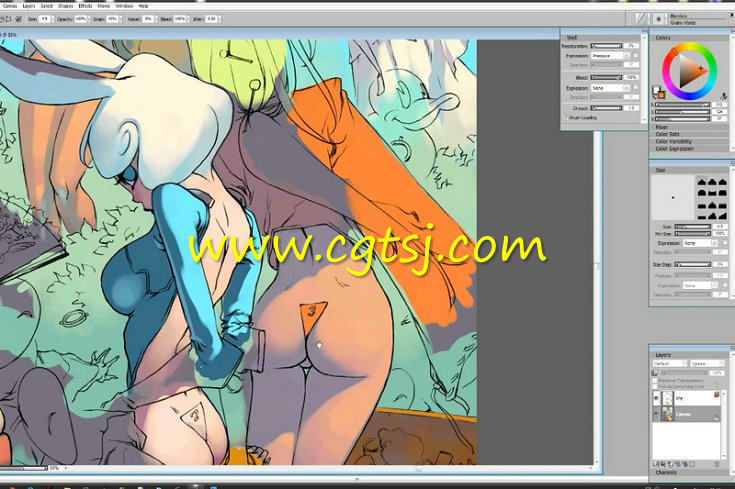Select the line layer

click(687, 399)
